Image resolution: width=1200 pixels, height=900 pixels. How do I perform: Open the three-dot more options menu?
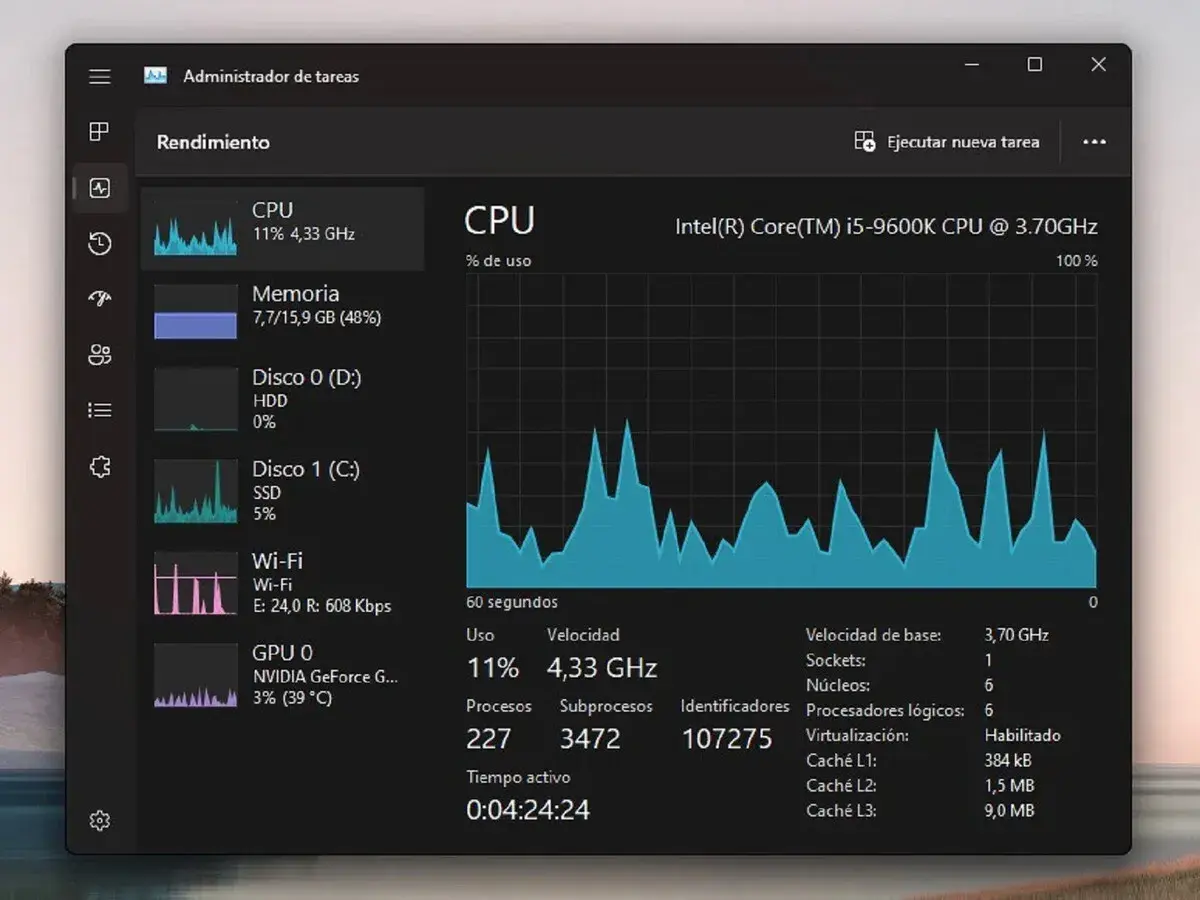1094,142
